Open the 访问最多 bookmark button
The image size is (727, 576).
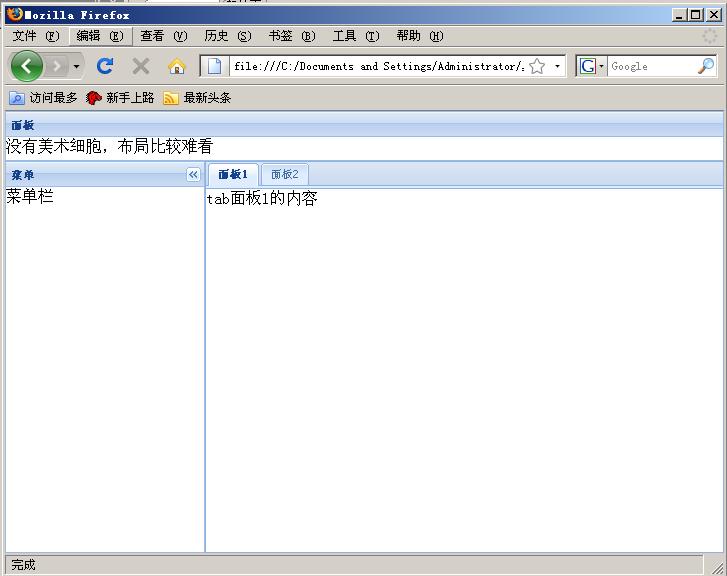tap(44, 98)
